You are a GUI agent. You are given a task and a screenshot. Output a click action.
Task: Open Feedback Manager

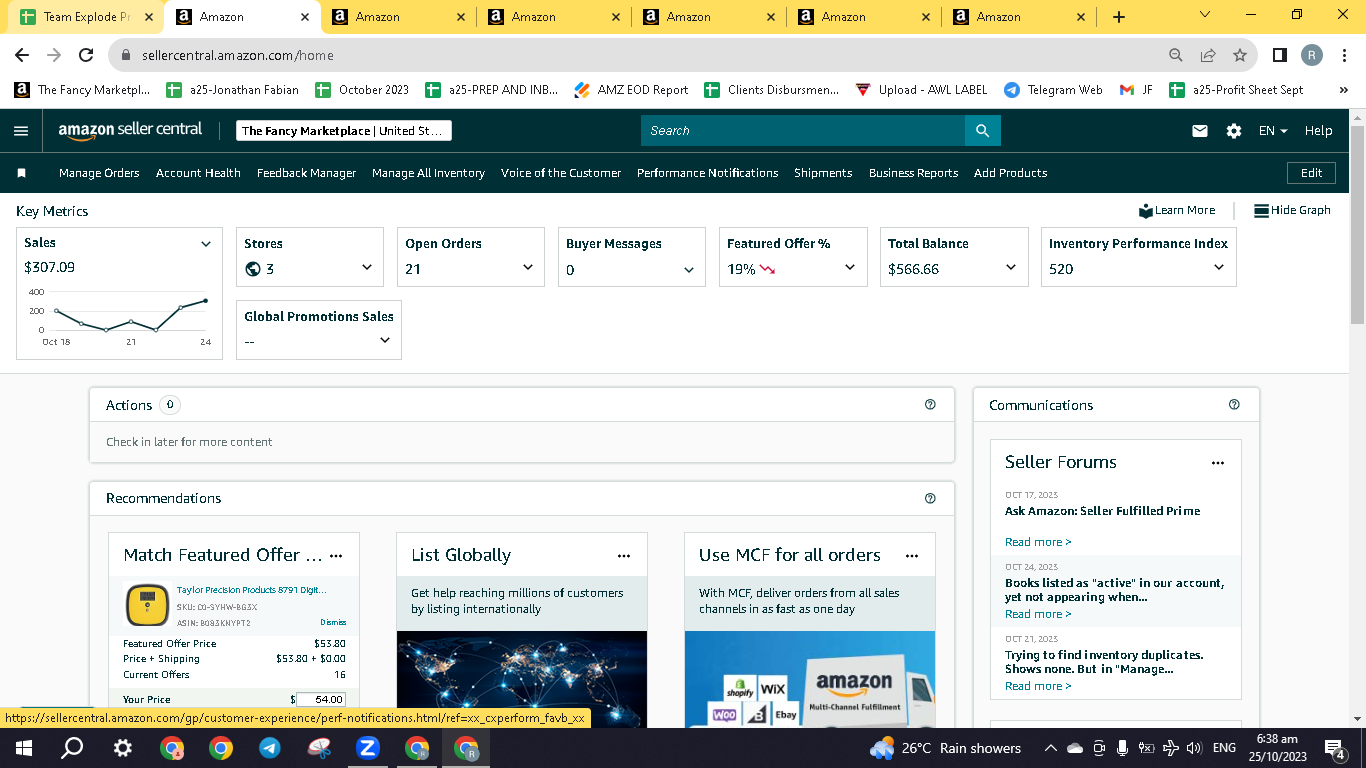click(306, 173)
